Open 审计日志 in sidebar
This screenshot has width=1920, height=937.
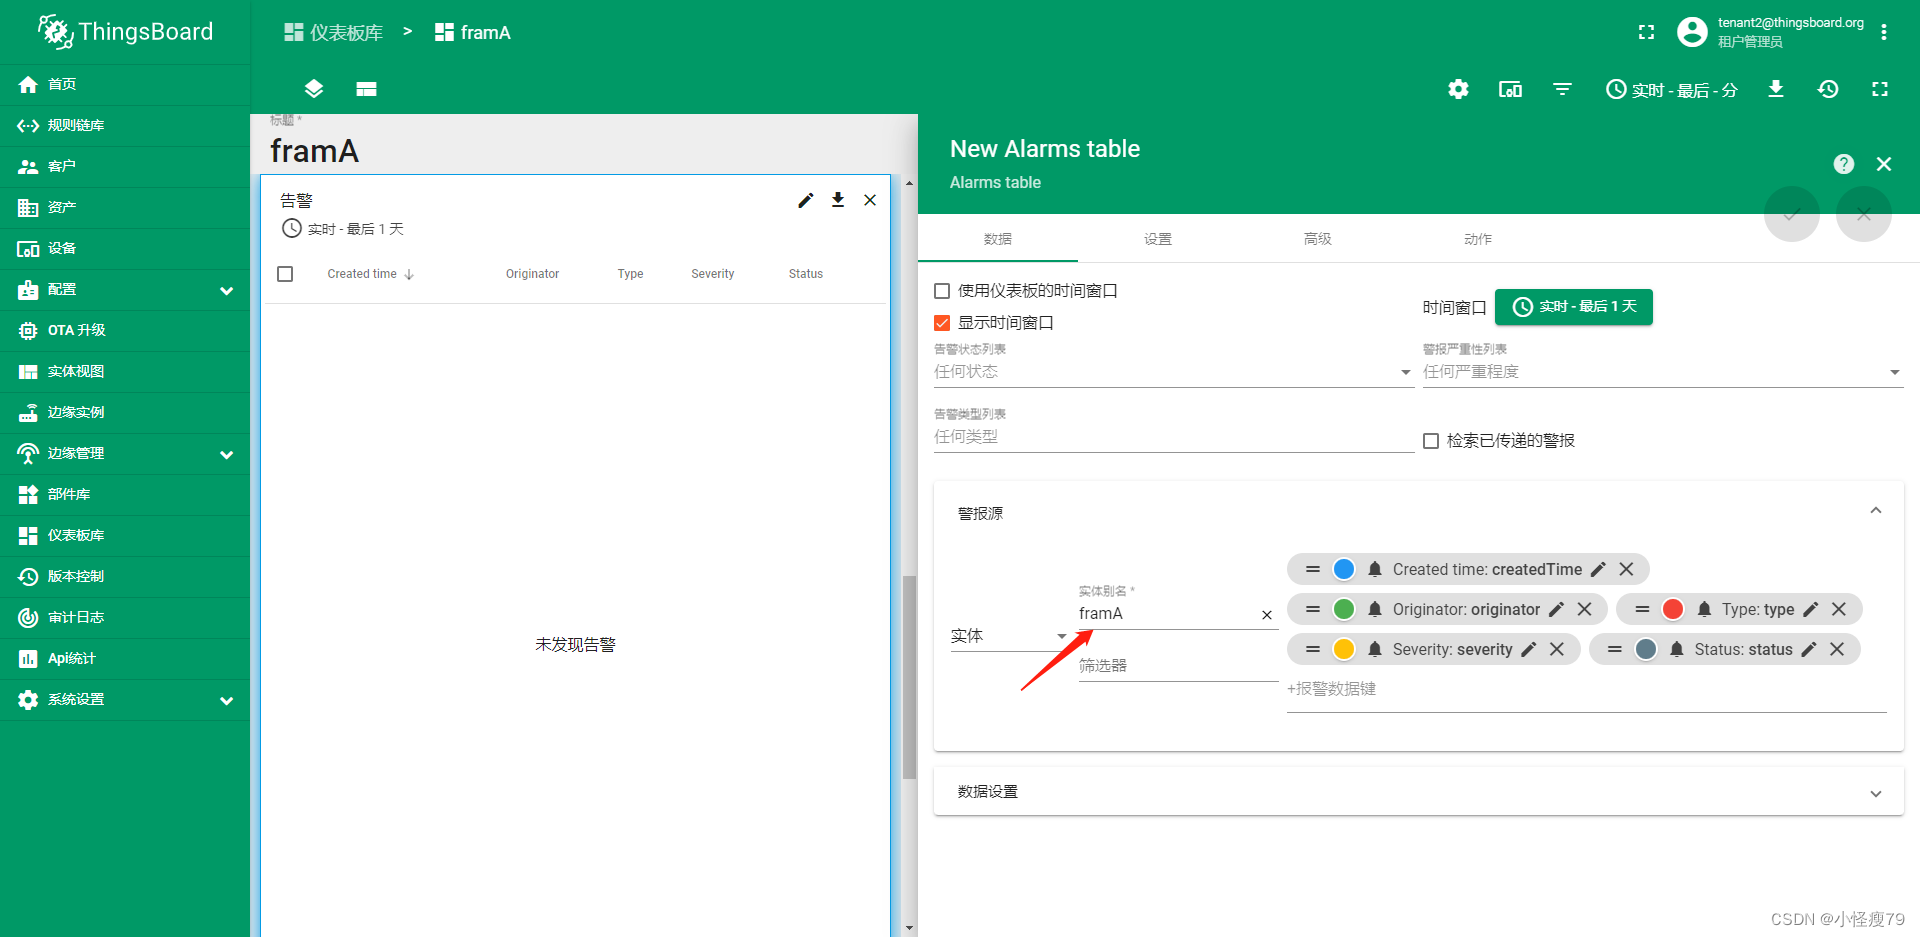125,617
